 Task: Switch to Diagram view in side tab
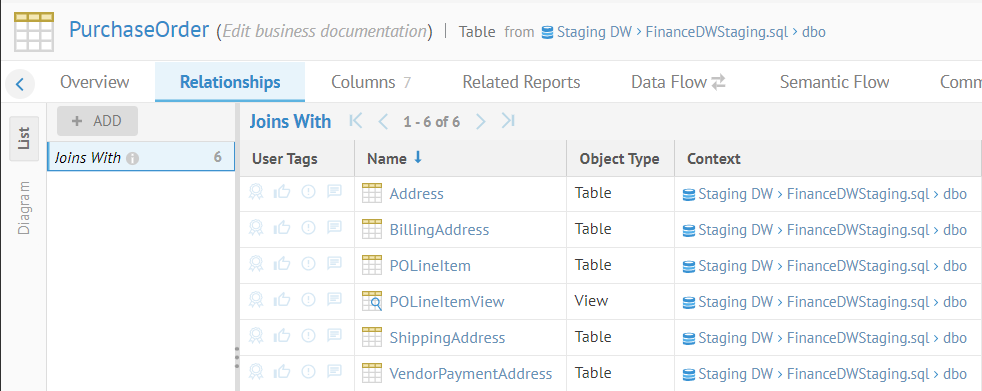(x=24, y=208)
